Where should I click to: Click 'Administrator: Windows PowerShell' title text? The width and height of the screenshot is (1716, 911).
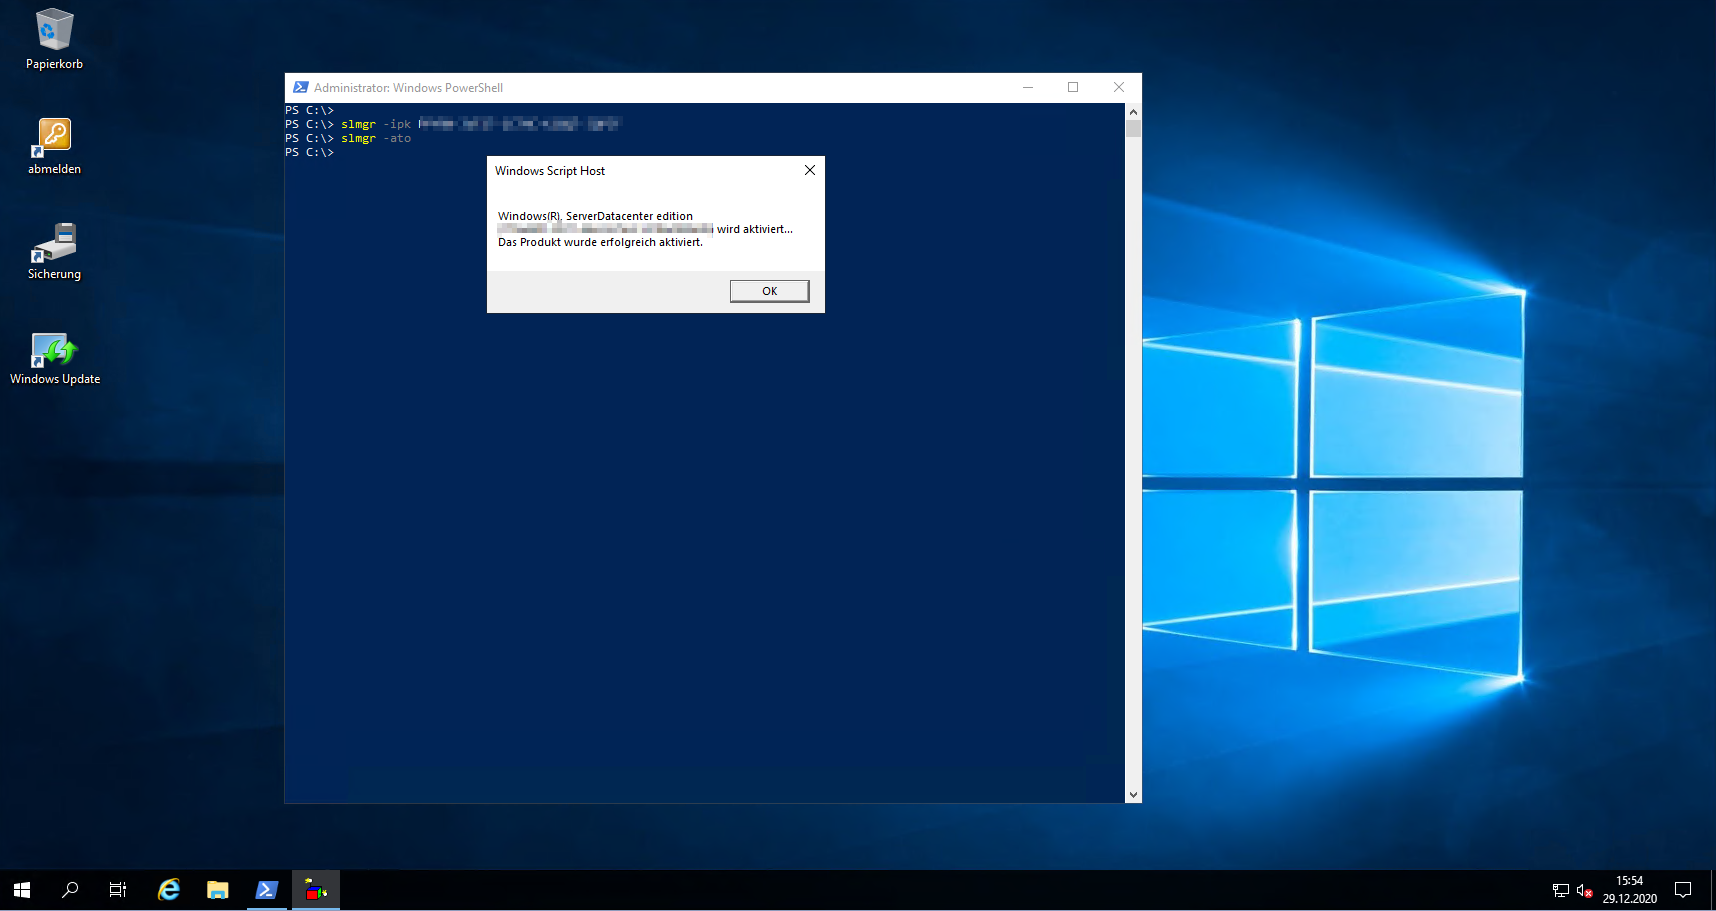[x=408, y=88]
